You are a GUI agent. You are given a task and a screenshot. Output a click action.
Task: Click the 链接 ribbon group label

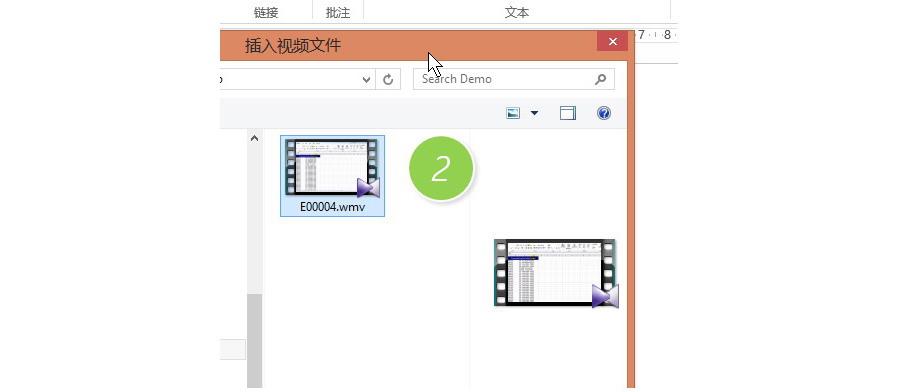pos(266,13)
